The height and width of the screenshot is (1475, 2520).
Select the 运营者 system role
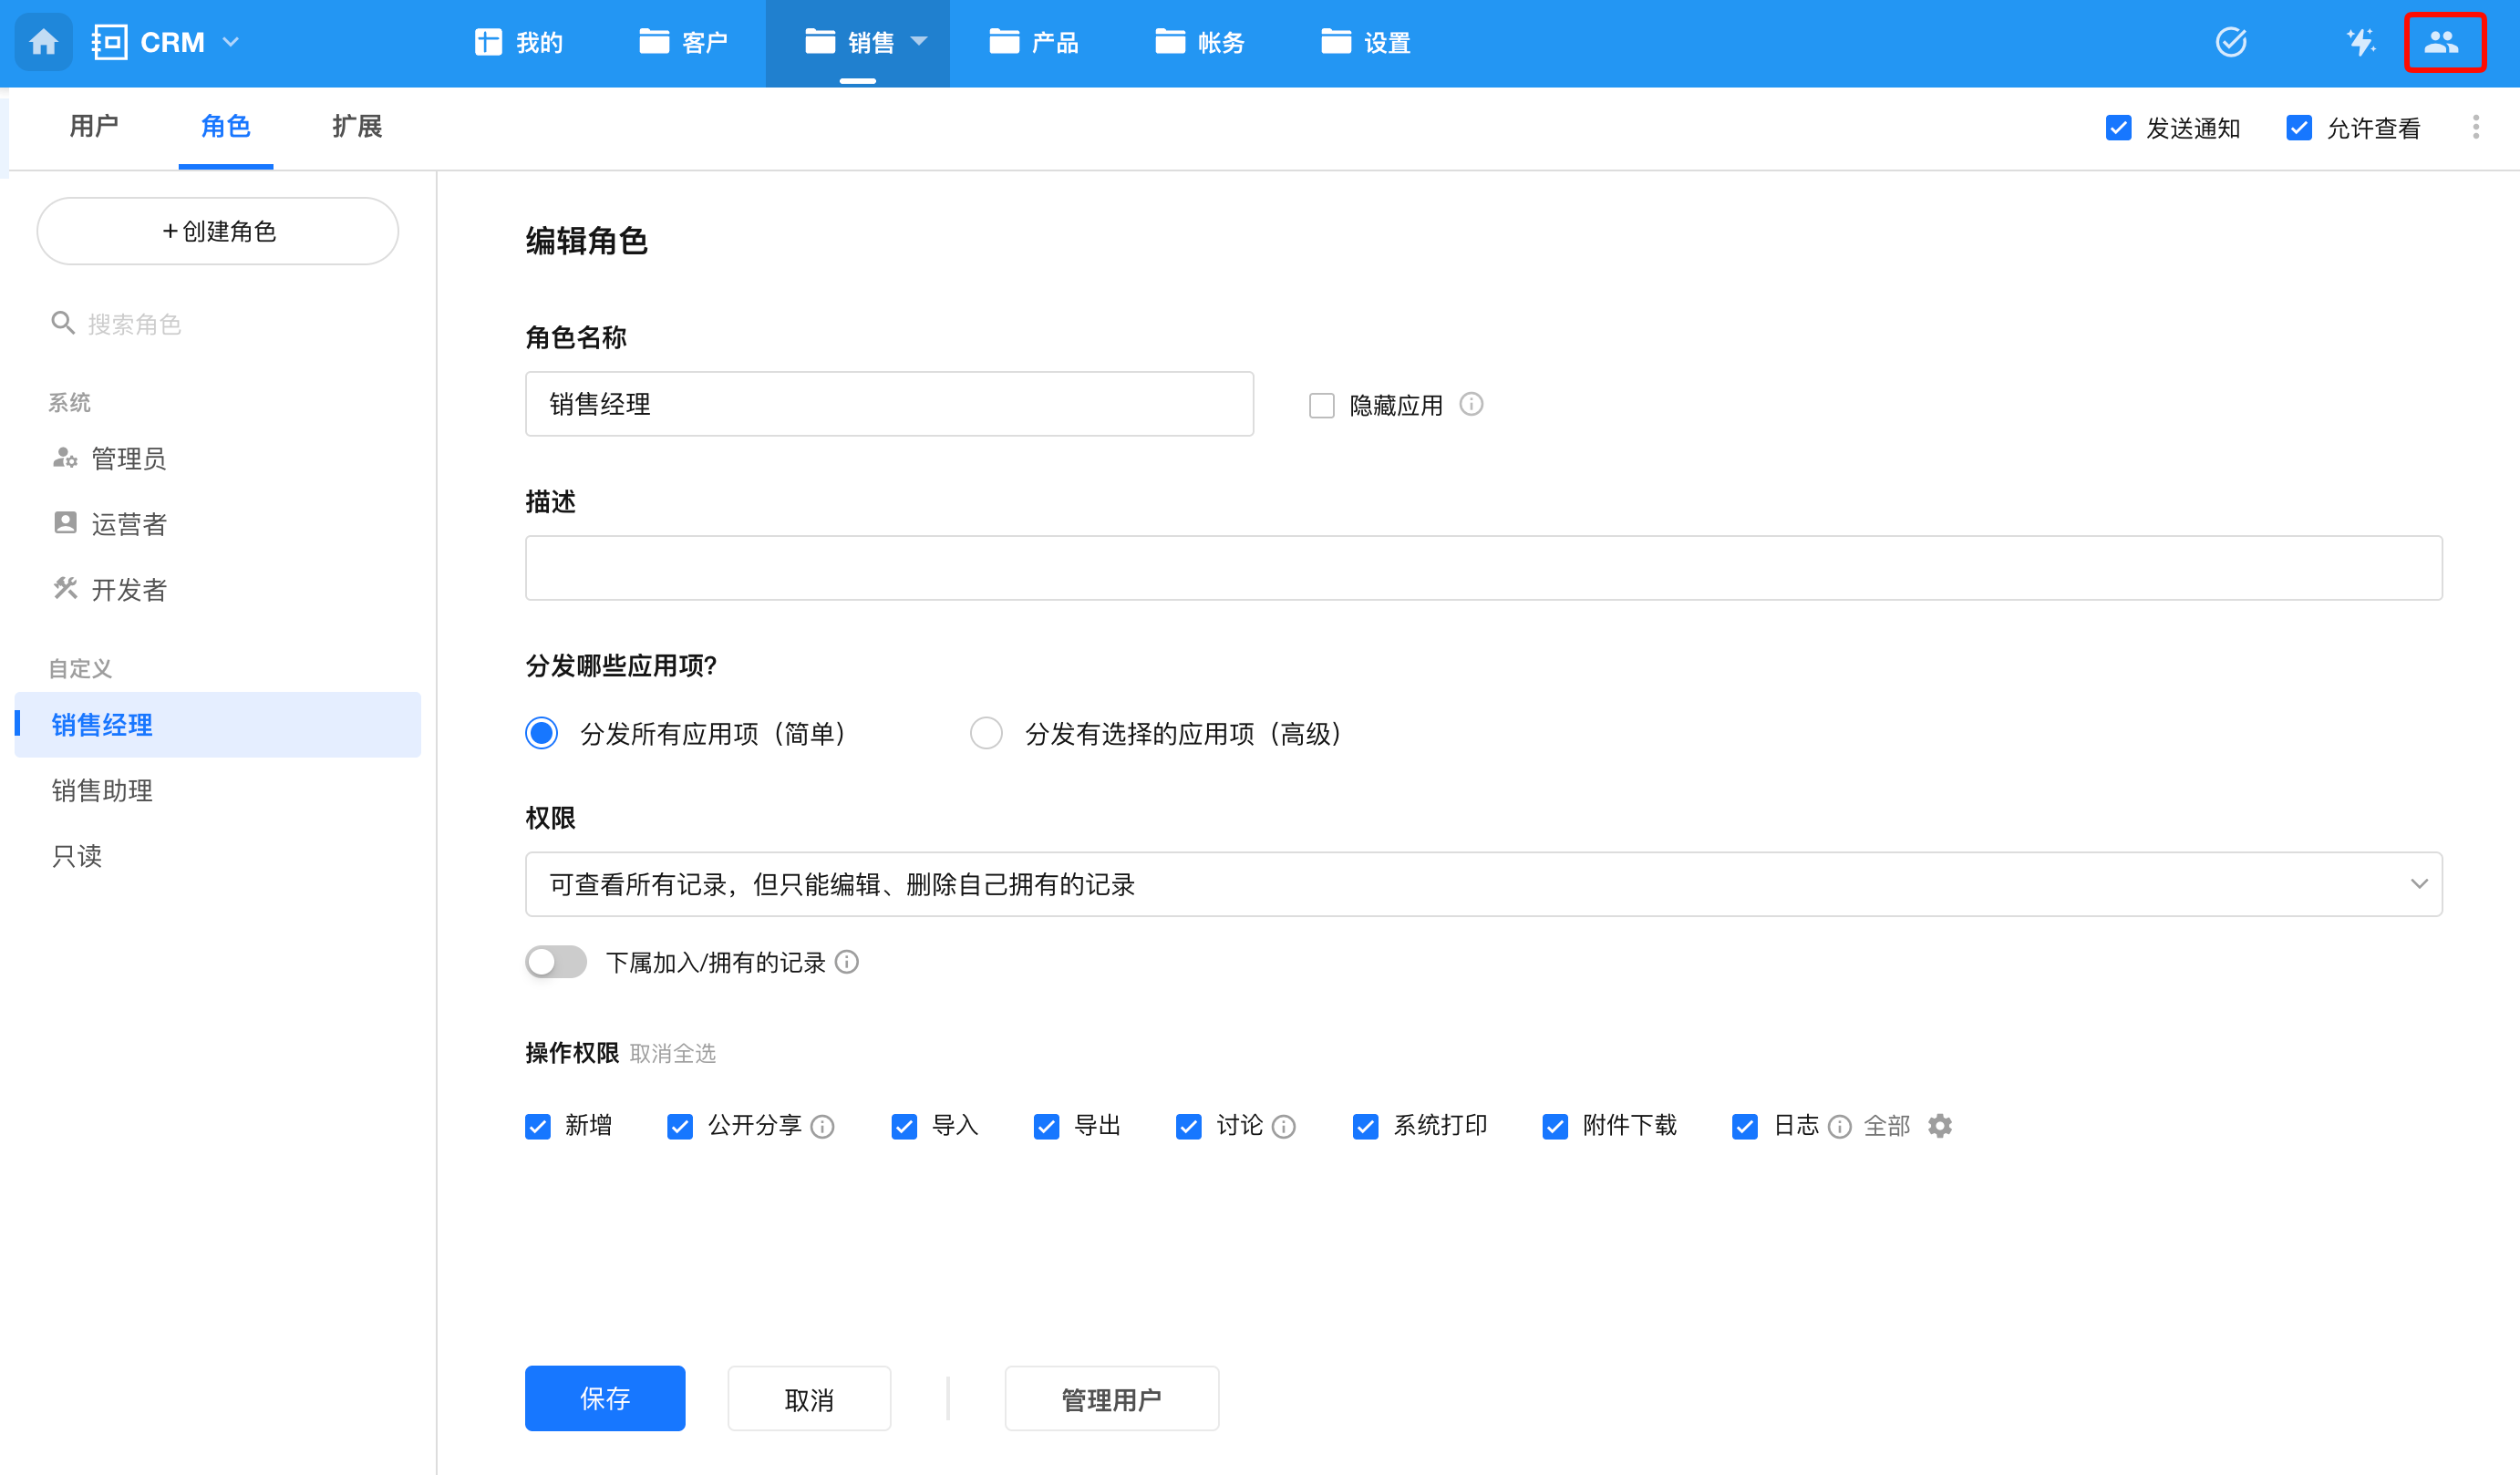click(218, 524)
